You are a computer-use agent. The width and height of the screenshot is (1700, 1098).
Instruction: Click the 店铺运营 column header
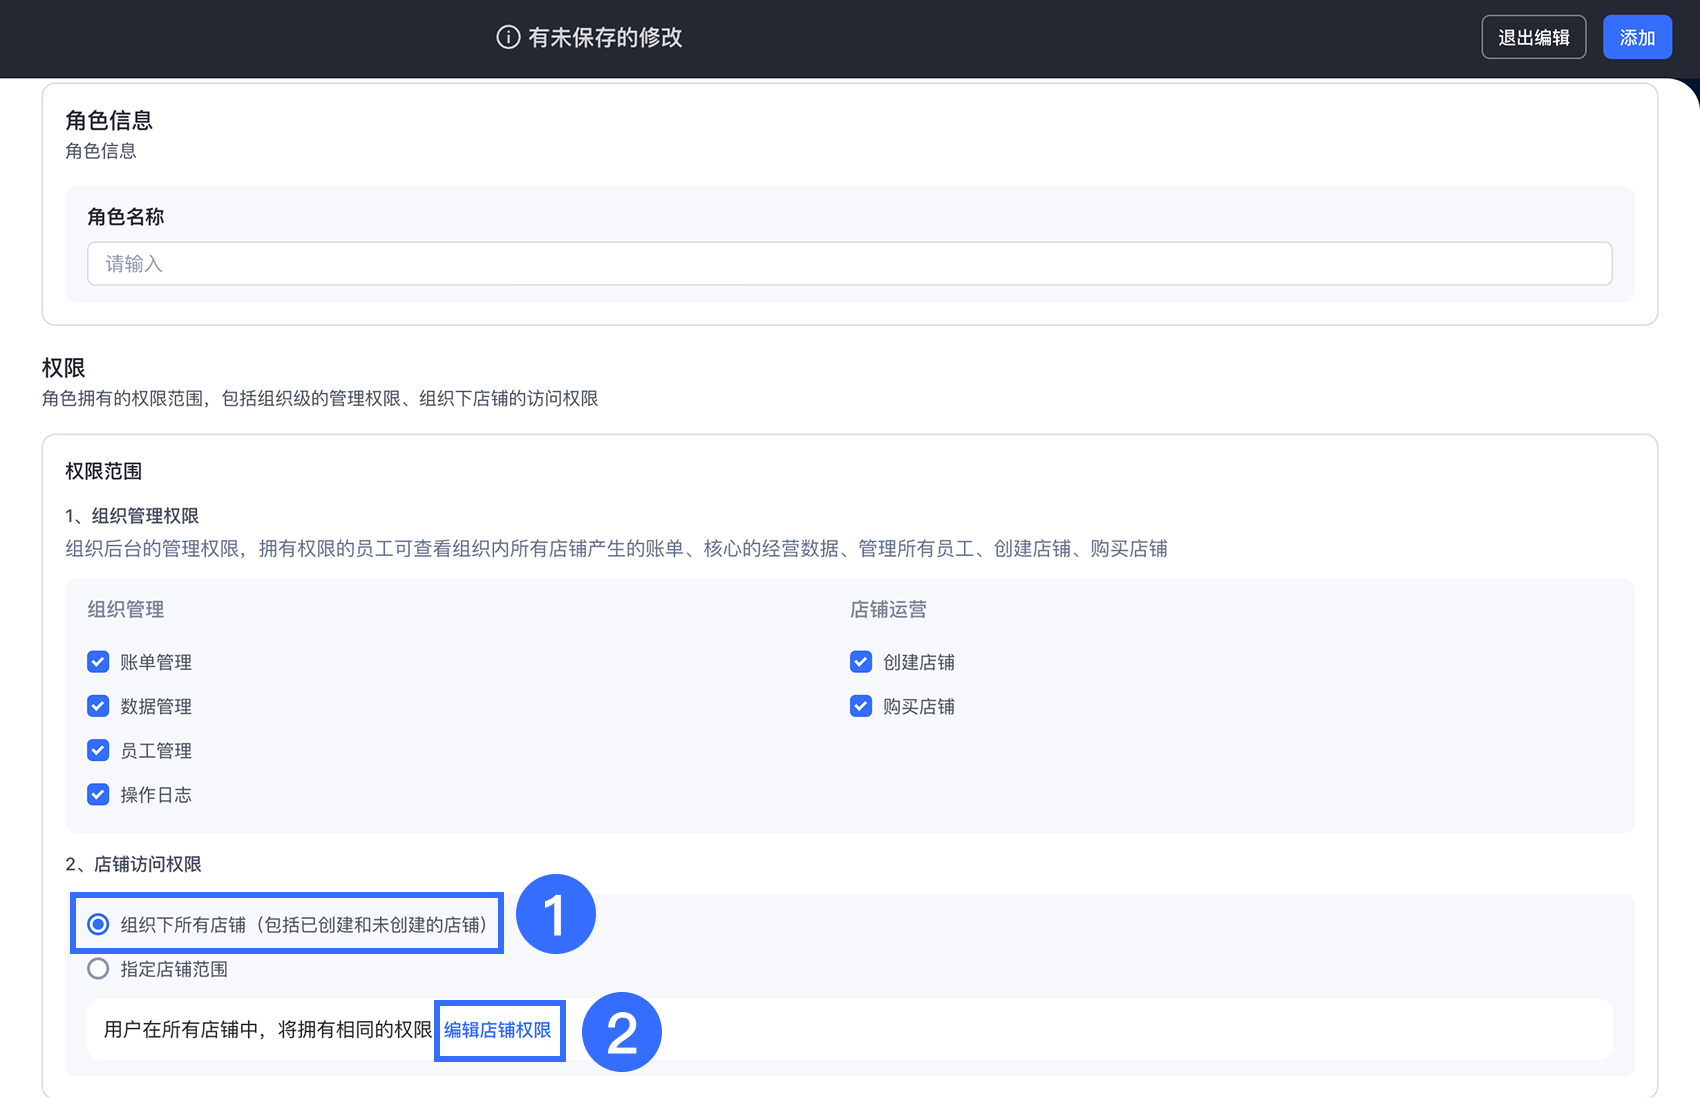point(888,610)
